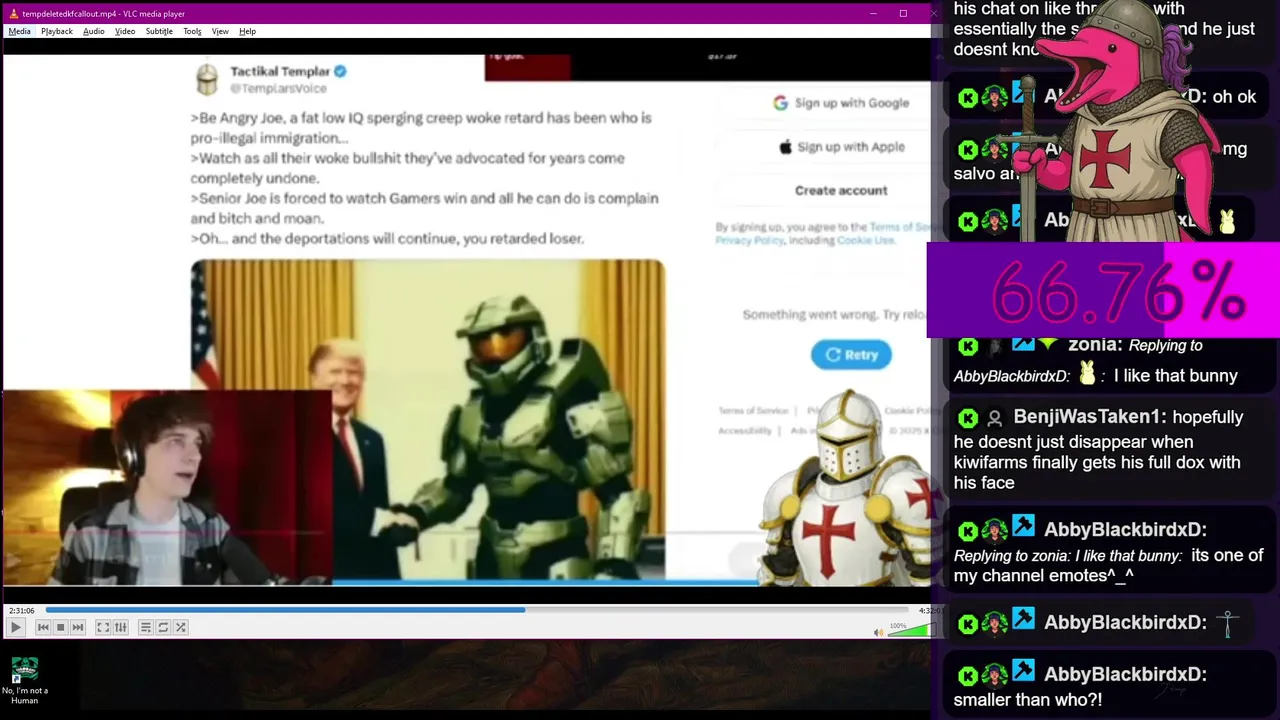Click the Apple logo icon

pos(786,147)
